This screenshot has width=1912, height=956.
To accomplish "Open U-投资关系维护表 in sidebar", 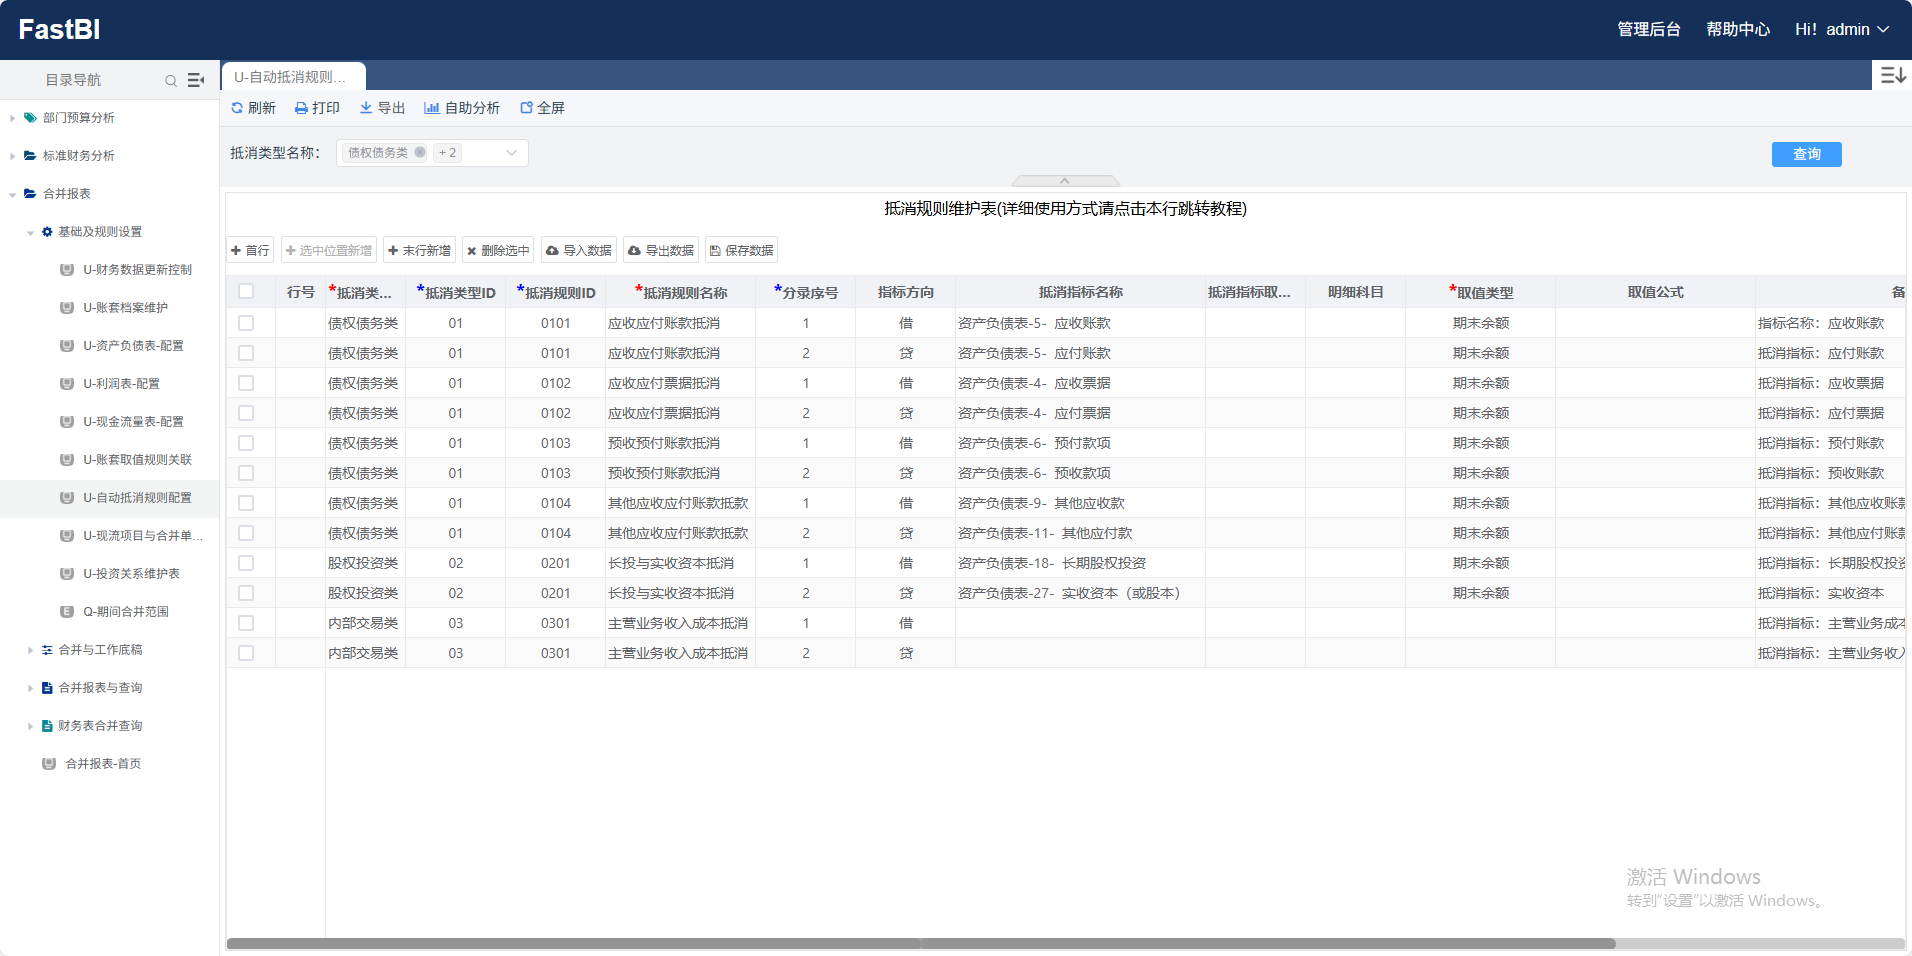I will point(131,574).
